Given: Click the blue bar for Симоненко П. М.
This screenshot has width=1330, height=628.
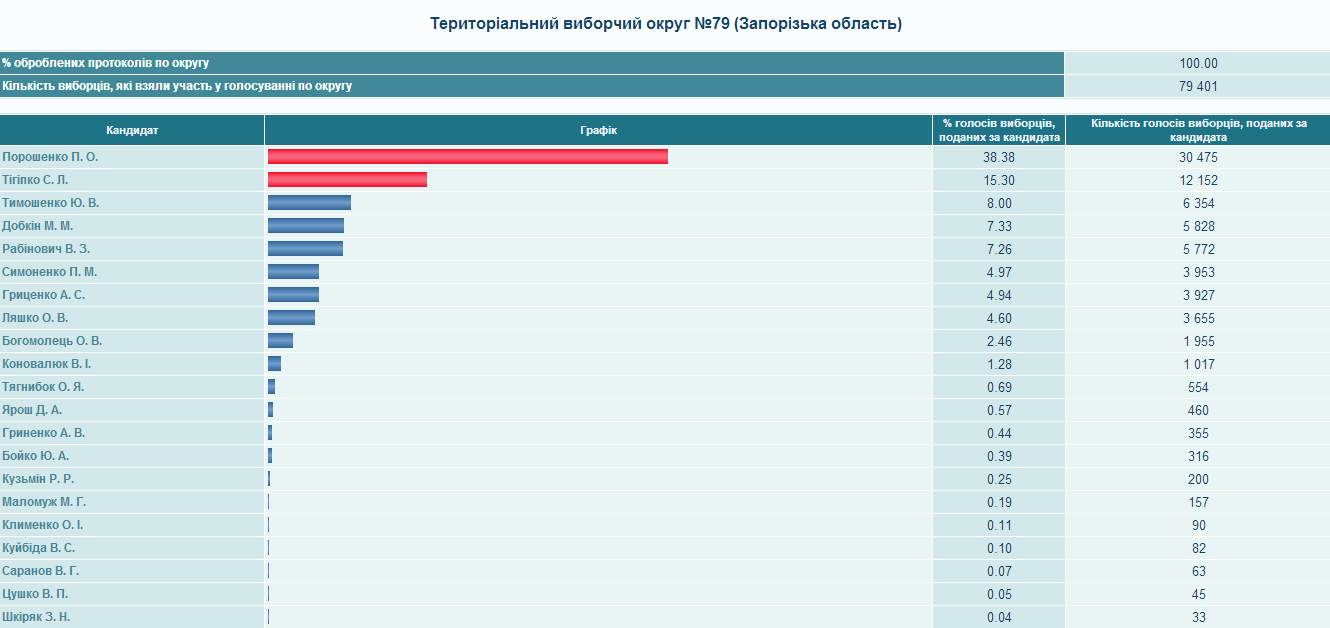Looking at the screenshot, I should [293, 272].
